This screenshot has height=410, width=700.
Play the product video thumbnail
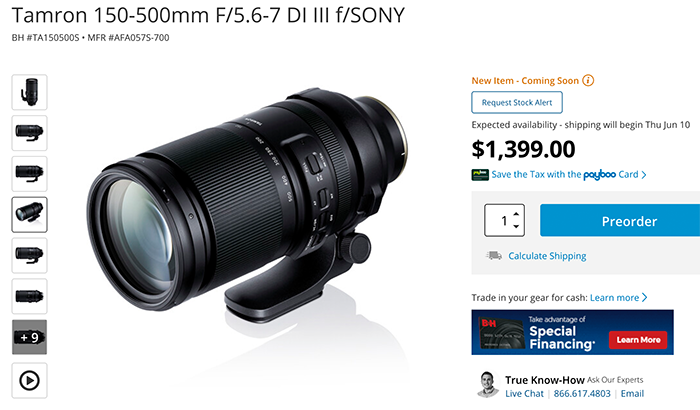click(x=29, y=381)
